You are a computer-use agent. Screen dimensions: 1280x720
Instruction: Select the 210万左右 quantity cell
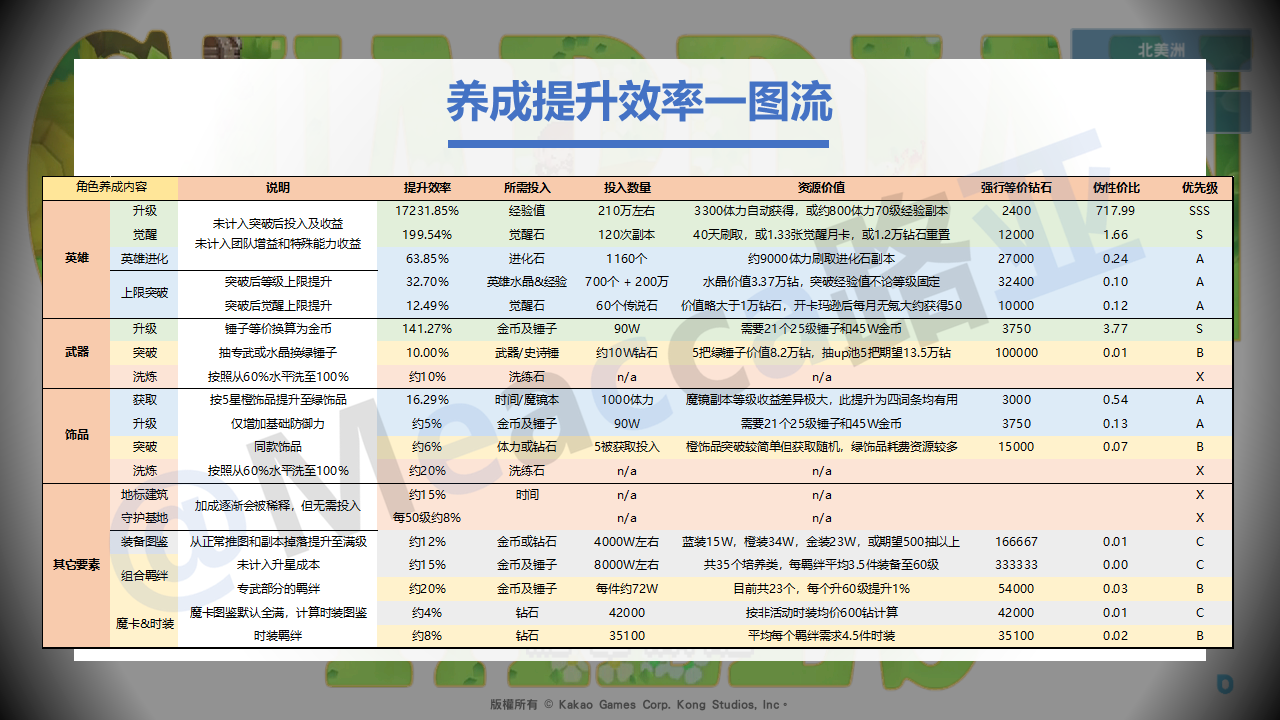(x=627, y=211)
